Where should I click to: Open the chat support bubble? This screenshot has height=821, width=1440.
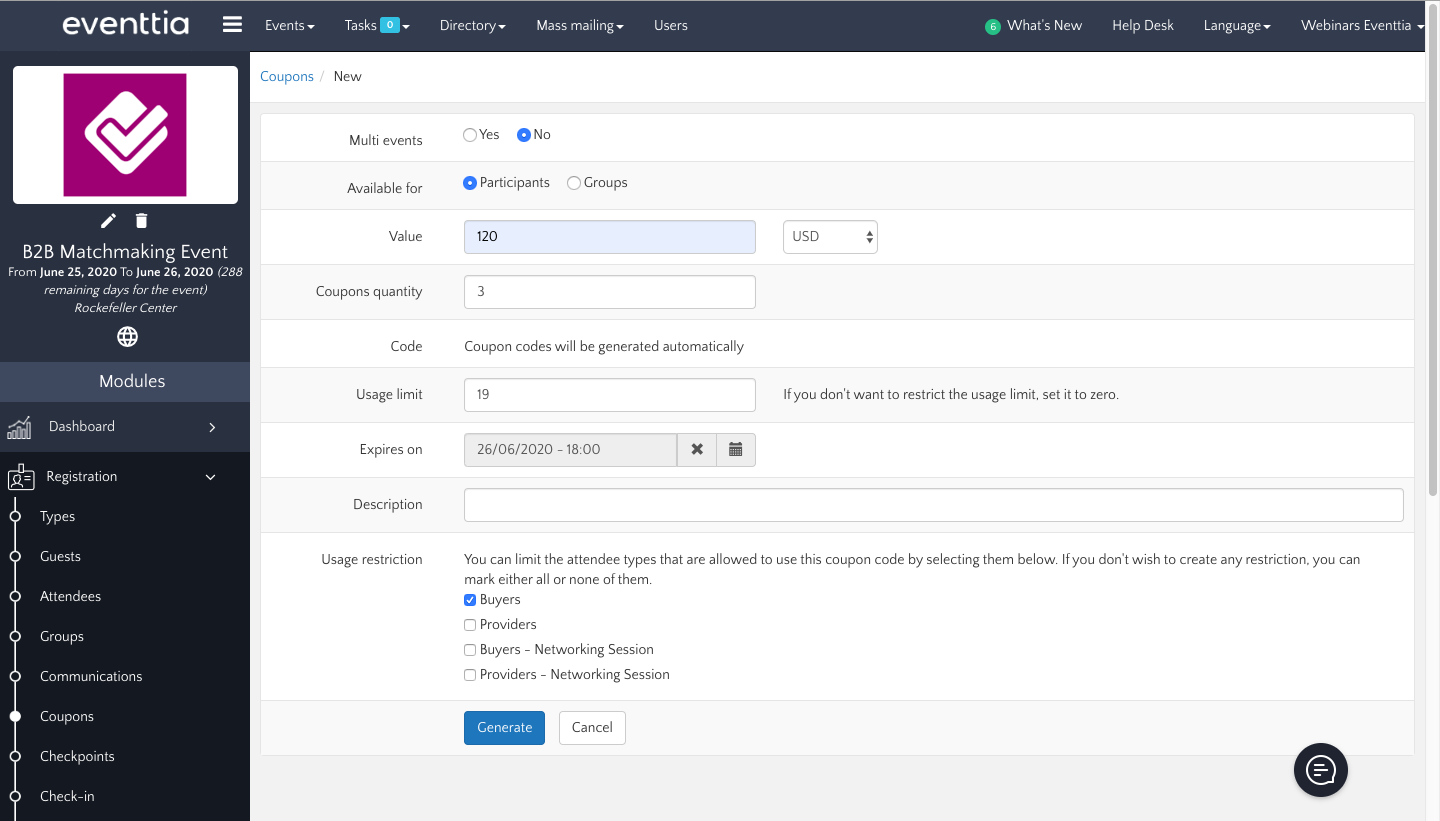[1320, 770]
